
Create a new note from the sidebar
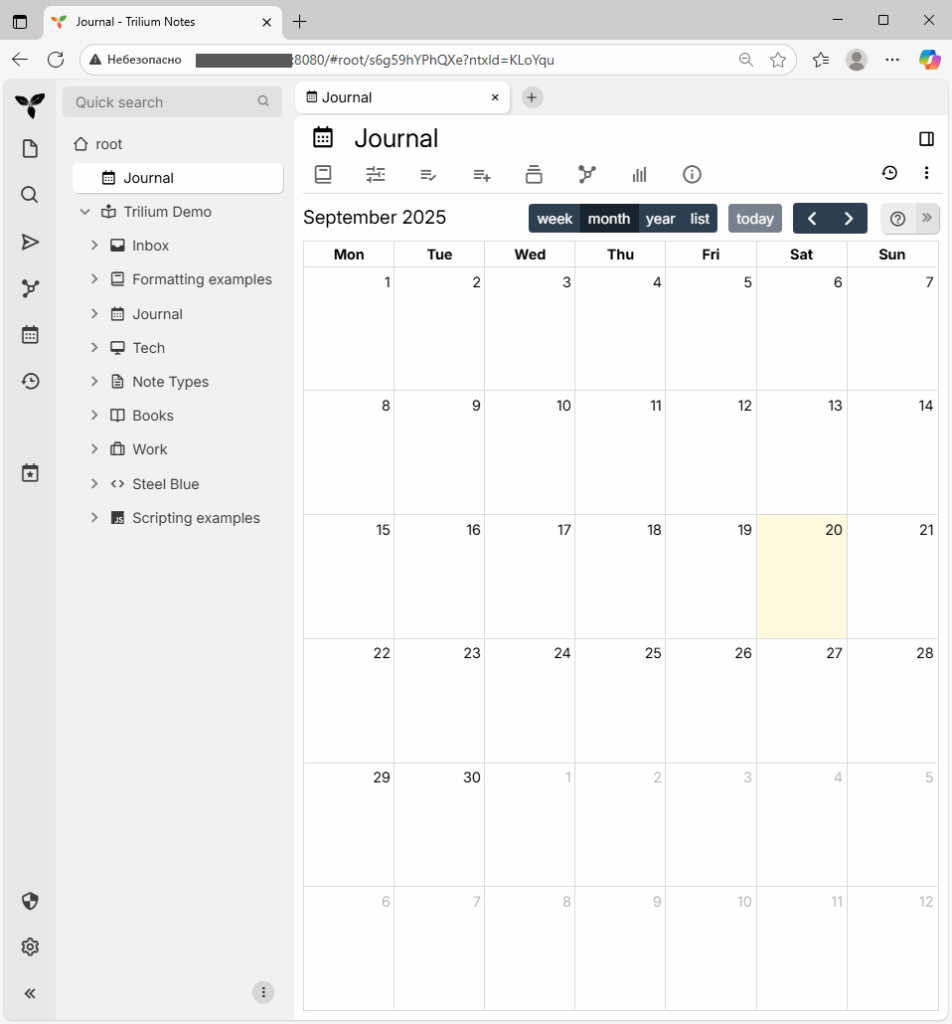tap(30, 149)
